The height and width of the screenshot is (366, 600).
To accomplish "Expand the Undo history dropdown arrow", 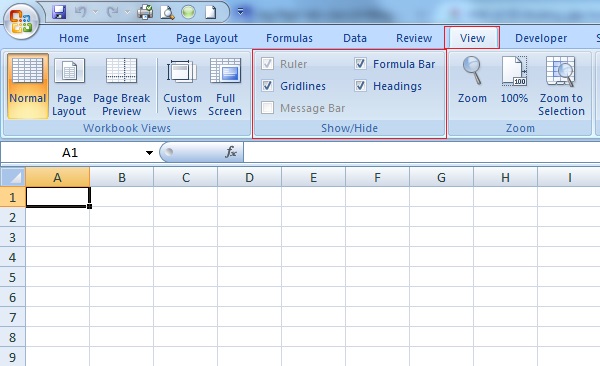I will click(95, 12).
